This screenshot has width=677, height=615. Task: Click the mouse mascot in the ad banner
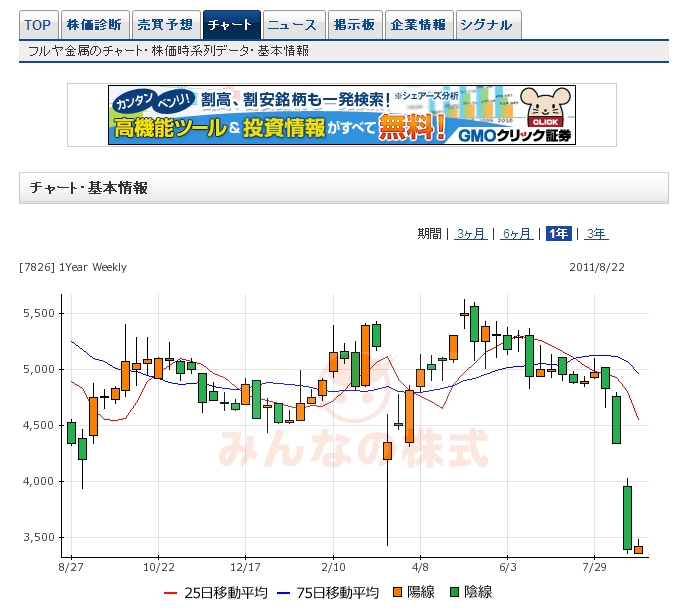tap(547, 108)
